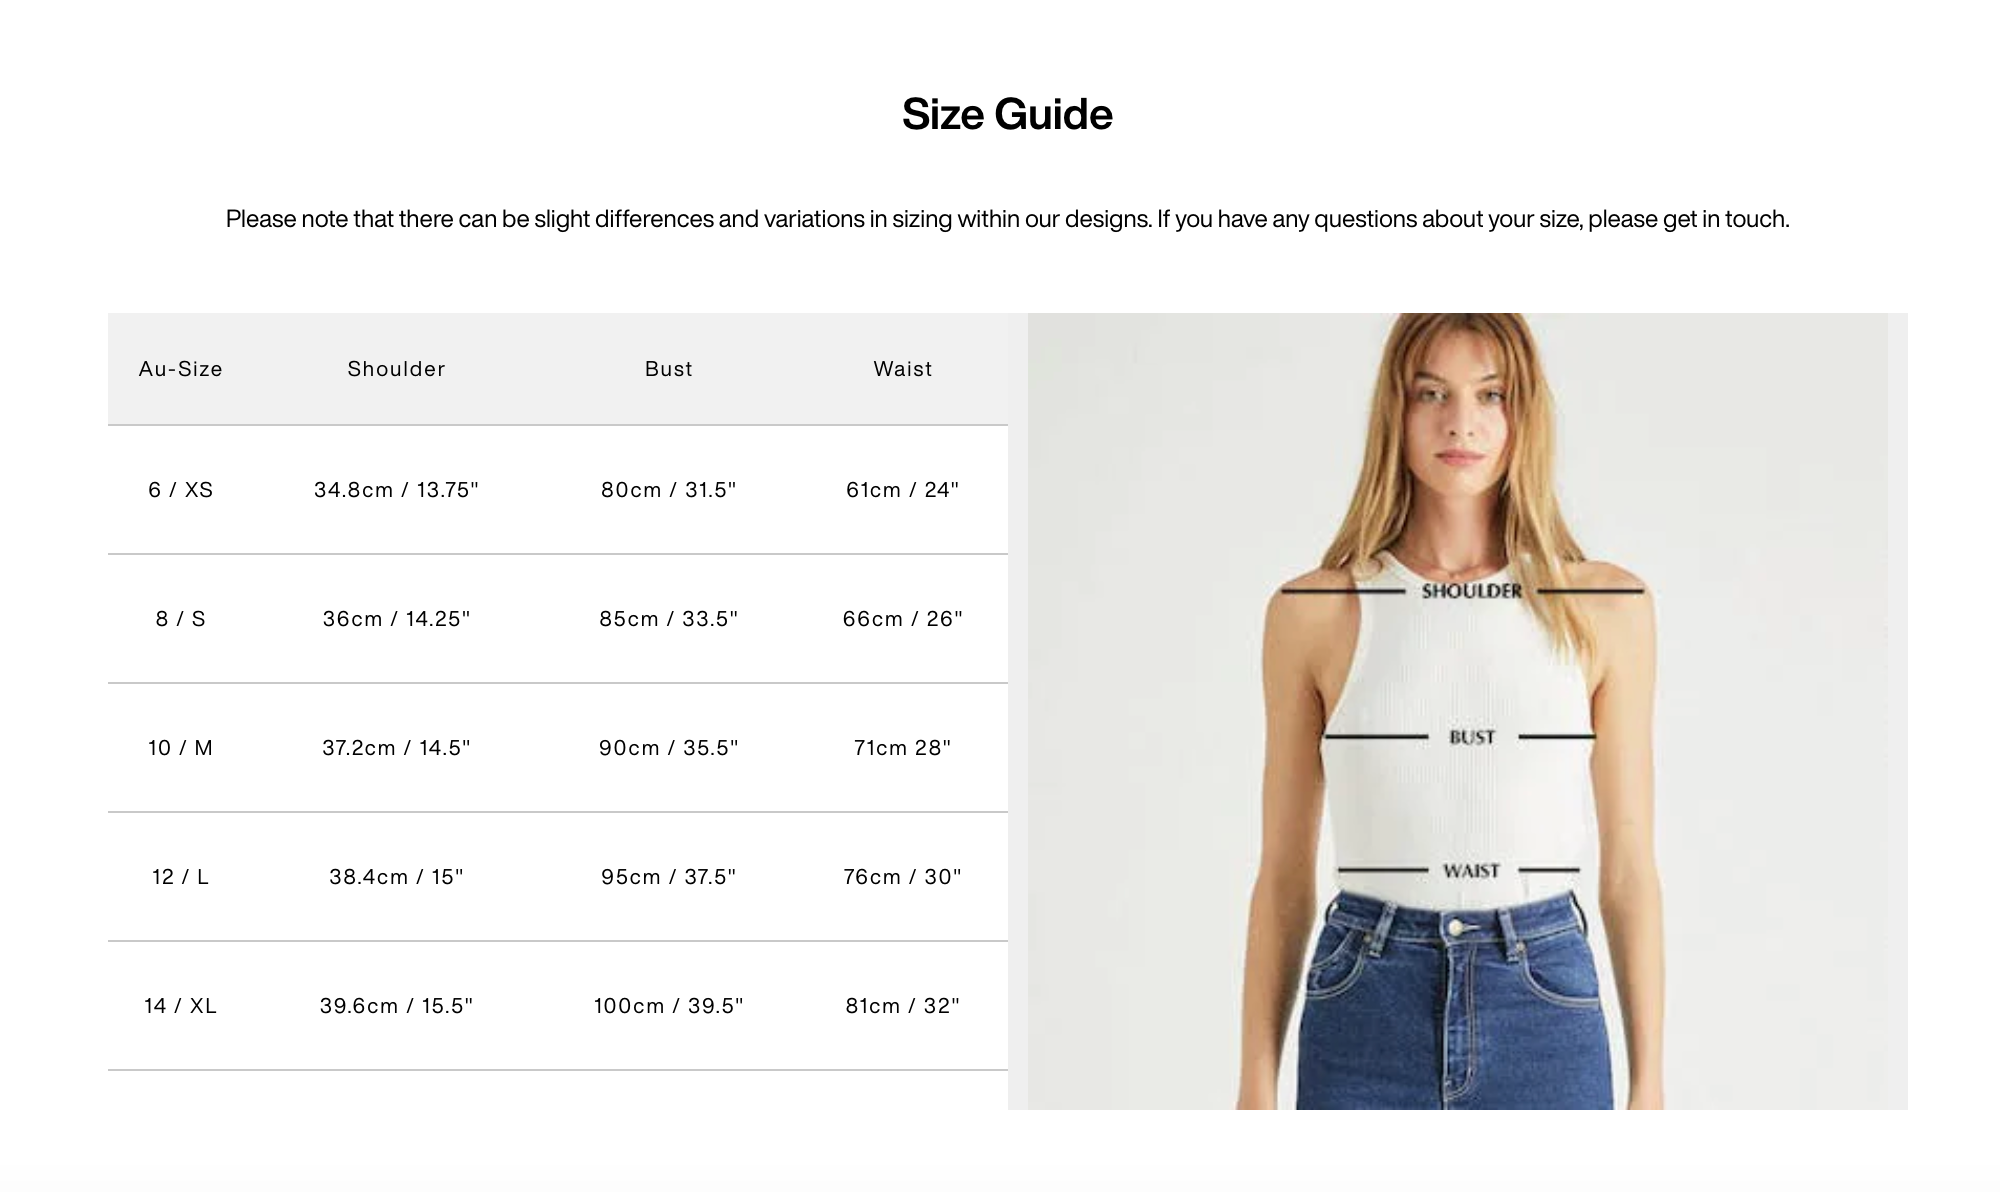Select the 100cm / 39.5" bust value

(x=668, y=1006)
